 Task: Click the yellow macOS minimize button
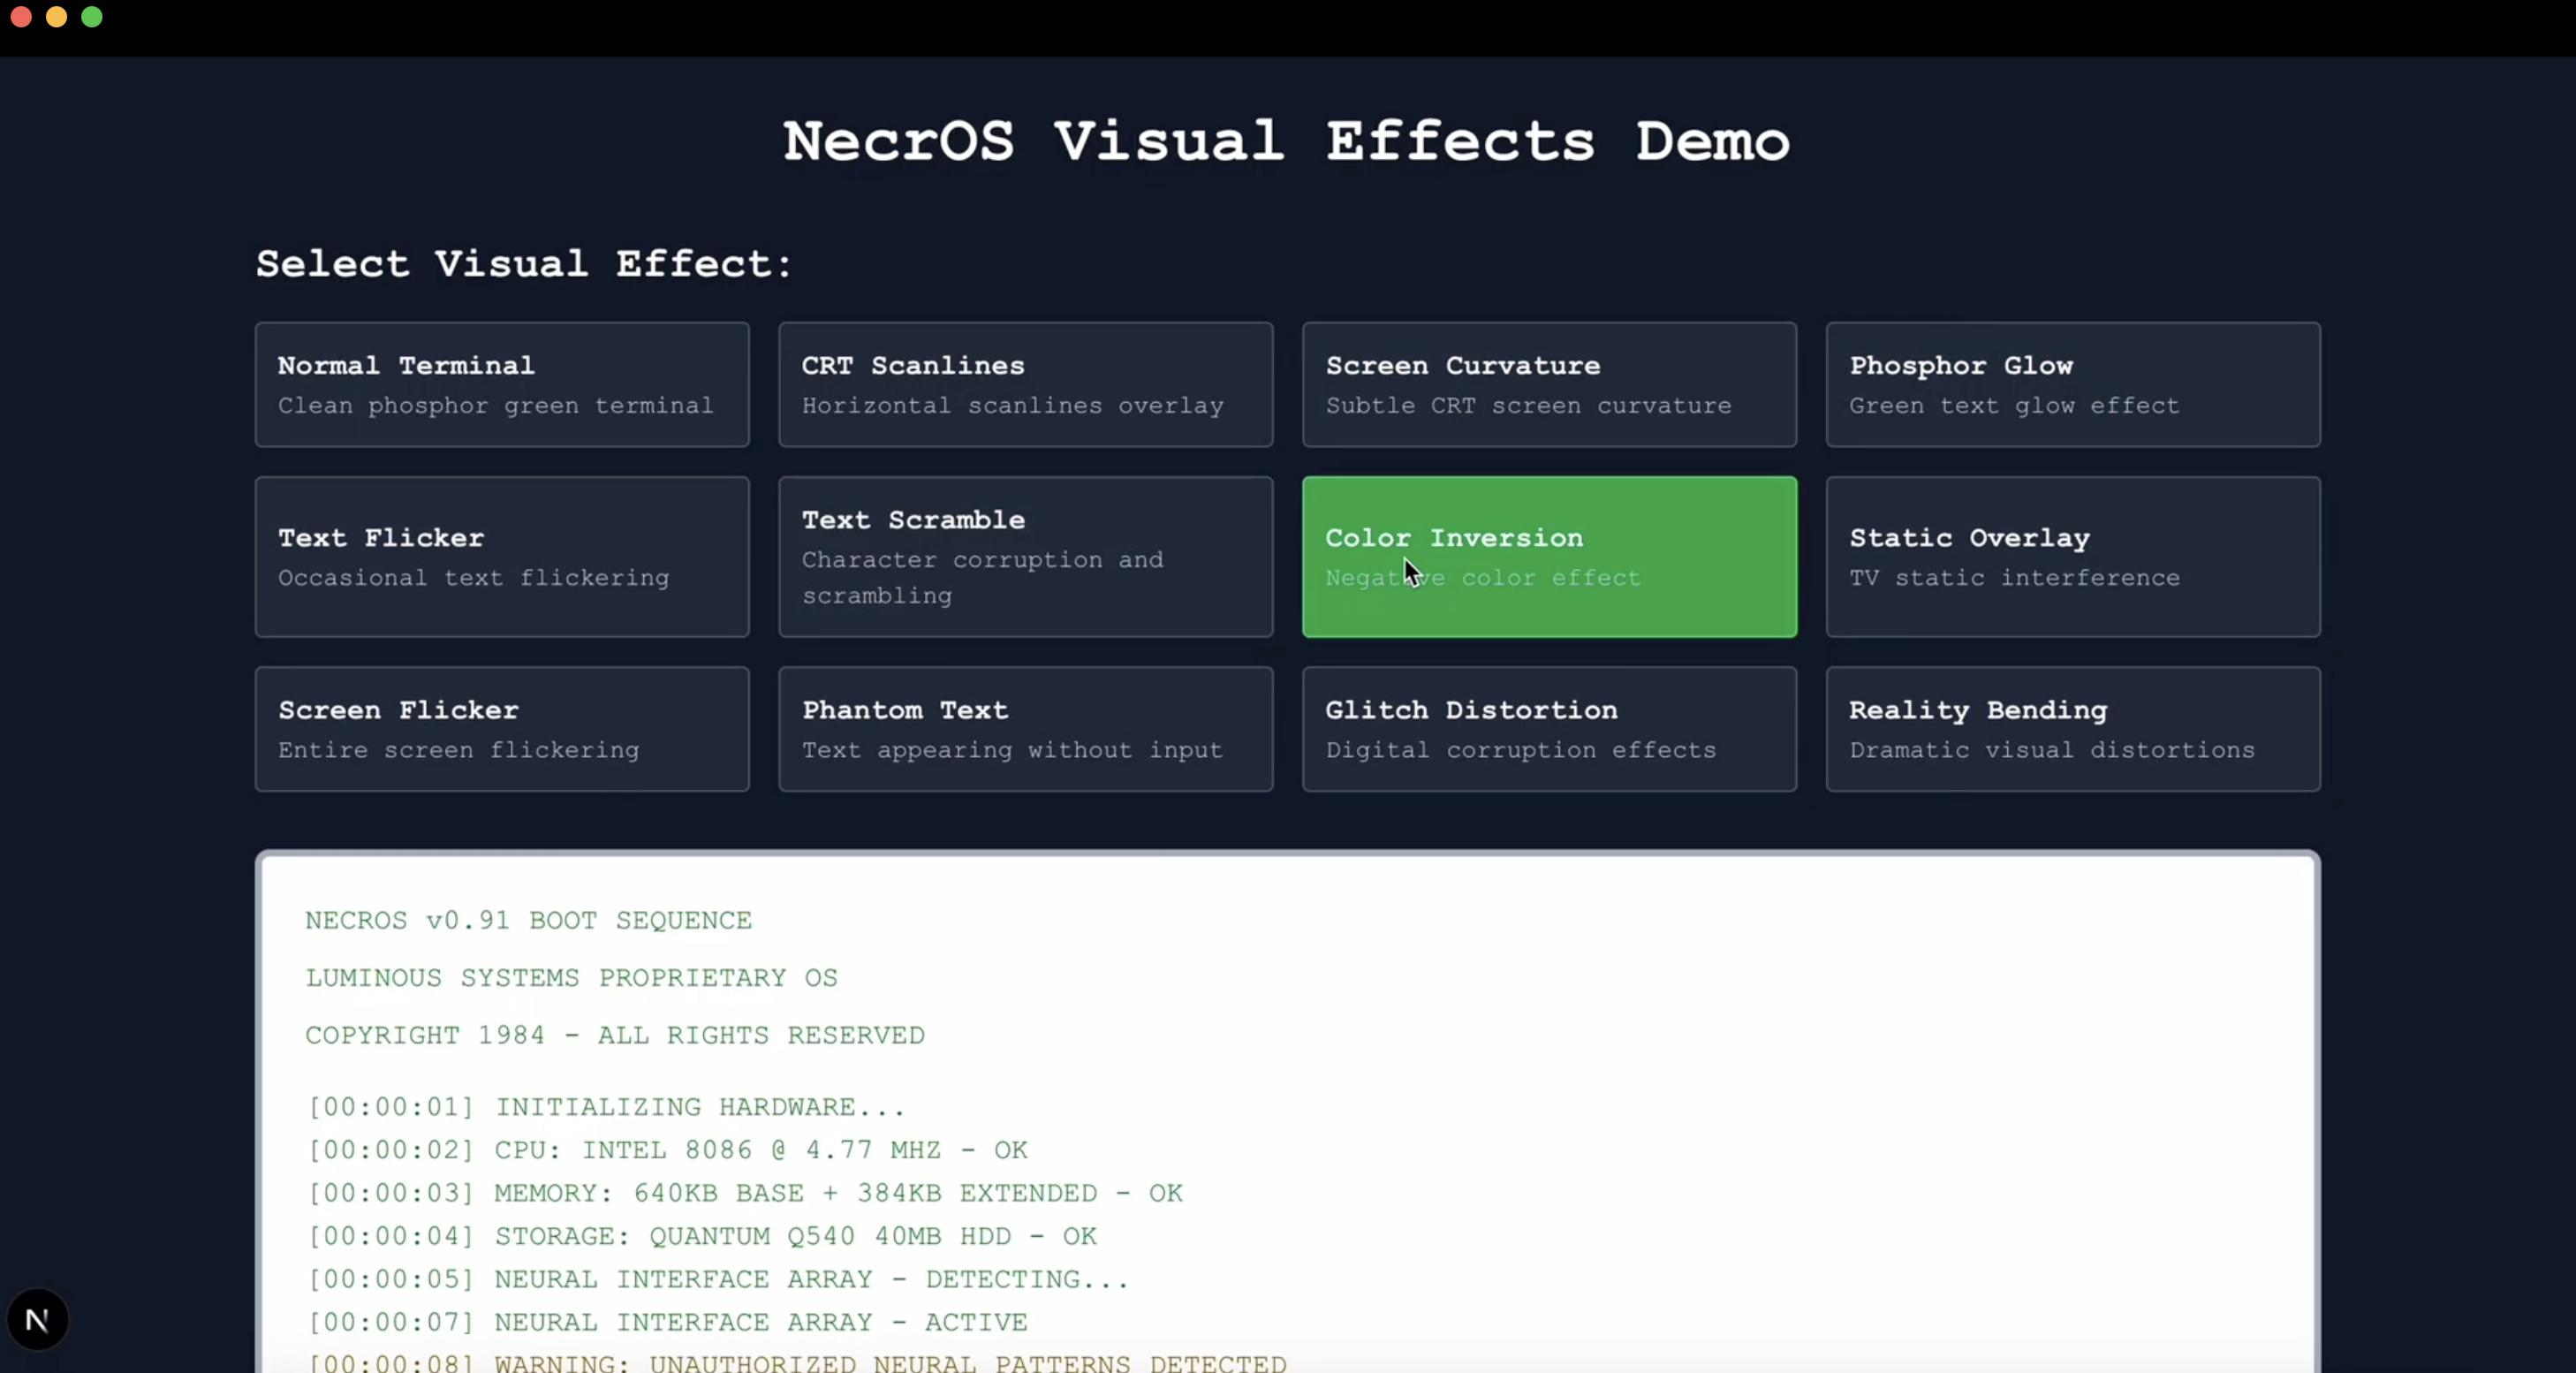(x=56, y=17)
